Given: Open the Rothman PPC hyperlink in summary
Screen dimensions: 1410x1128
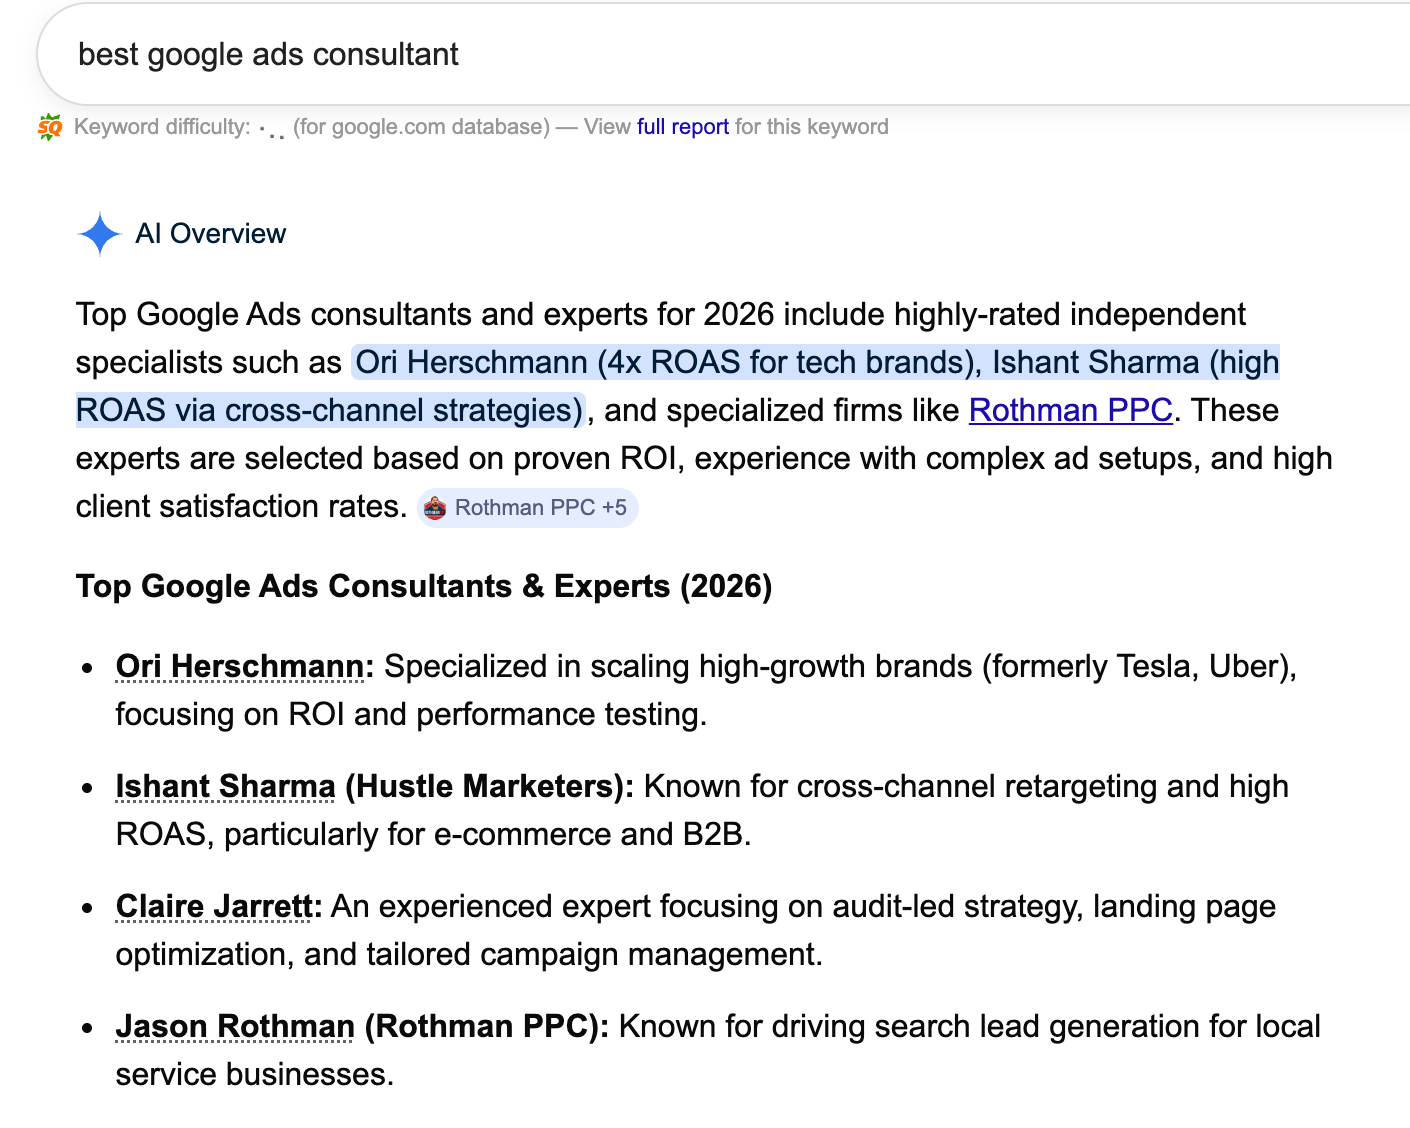Looking at the screenshot, I should (x=1071, y=410).
